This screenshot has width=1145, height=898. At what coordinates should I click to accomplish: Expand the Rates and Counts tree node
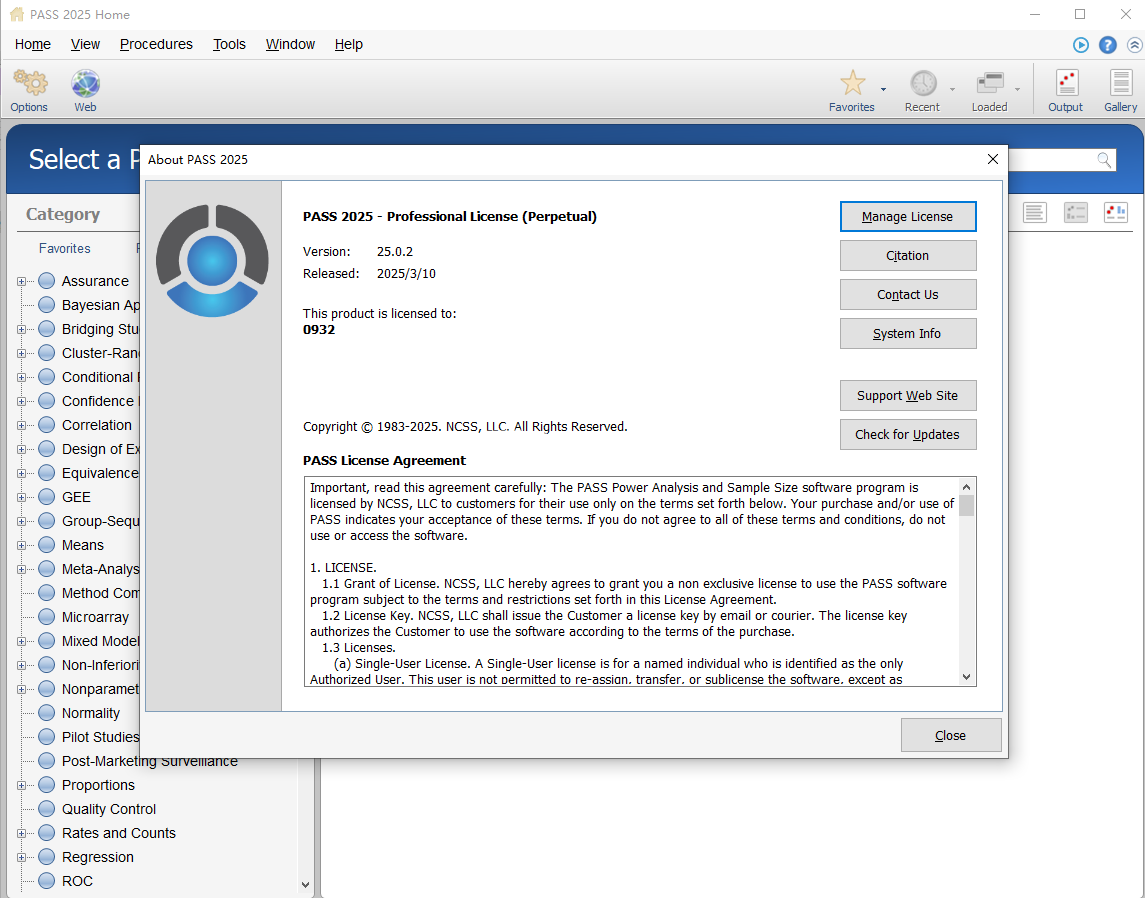(21, 833)
